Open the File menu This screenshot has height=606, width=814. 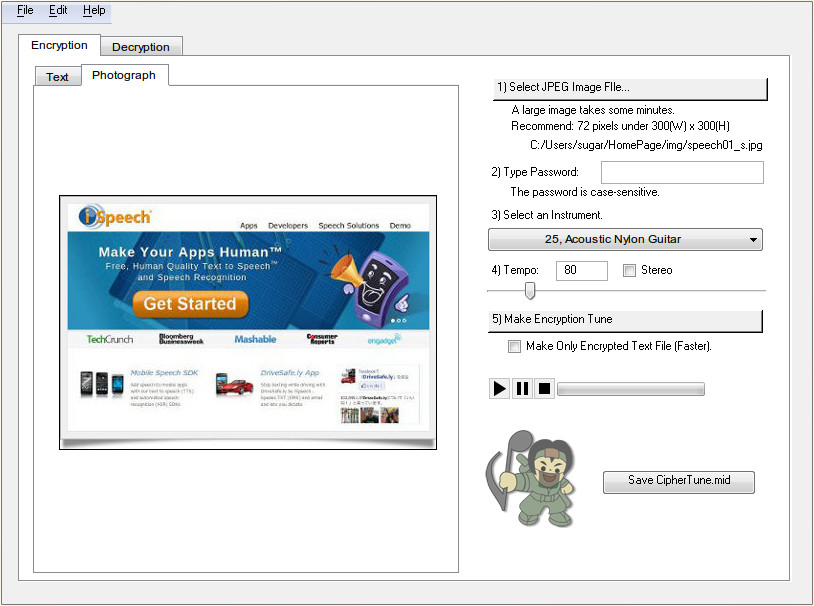pyautogui.click(x=25, y=10)
